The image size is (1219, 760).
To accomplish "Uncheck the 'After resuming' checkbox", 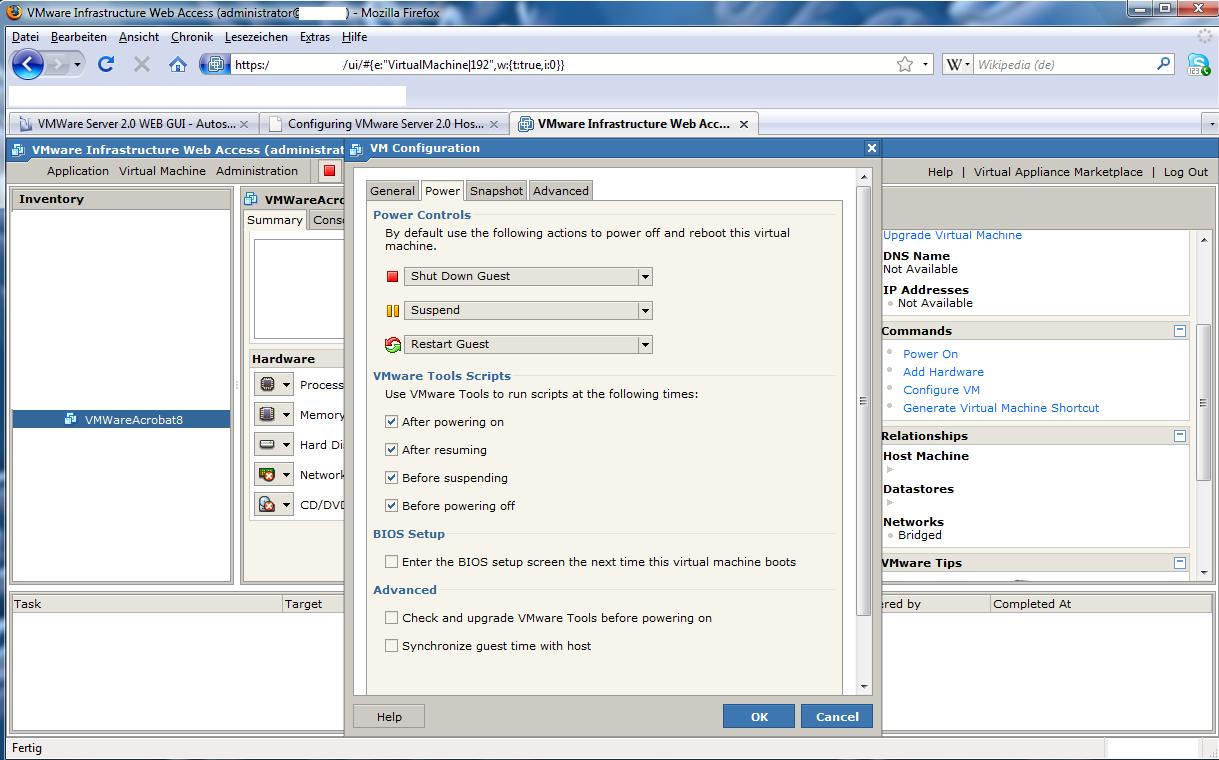I will pos(392,450).
